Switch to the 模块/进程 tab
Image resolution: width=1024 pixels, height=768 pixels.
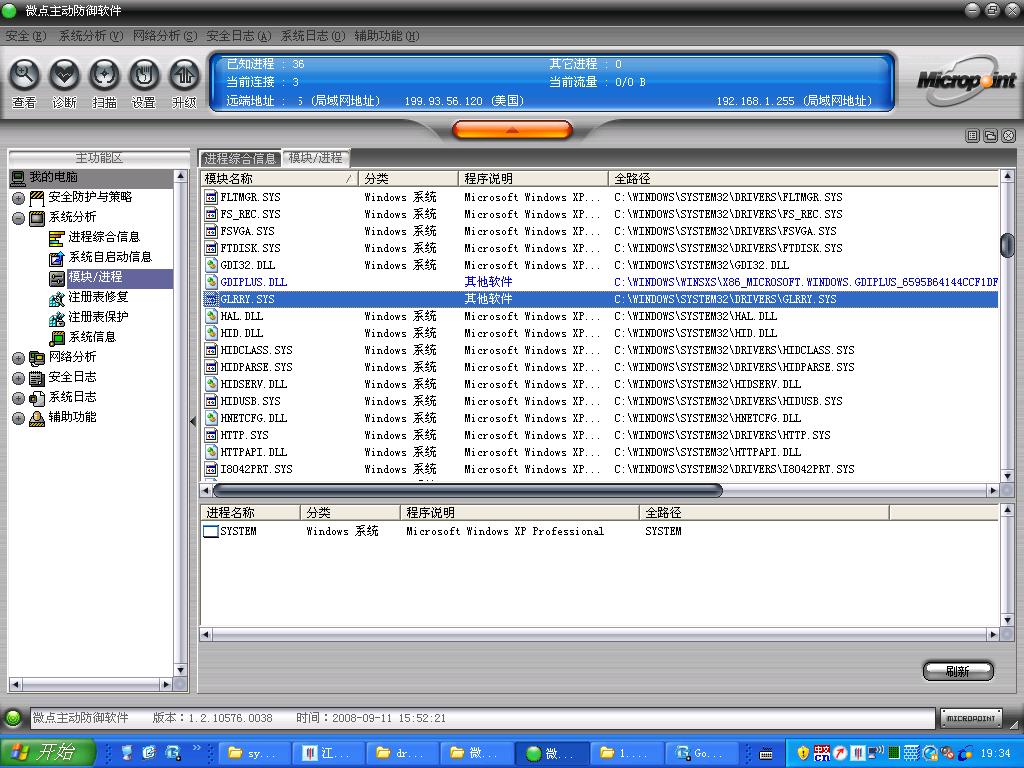pos(315,158)
